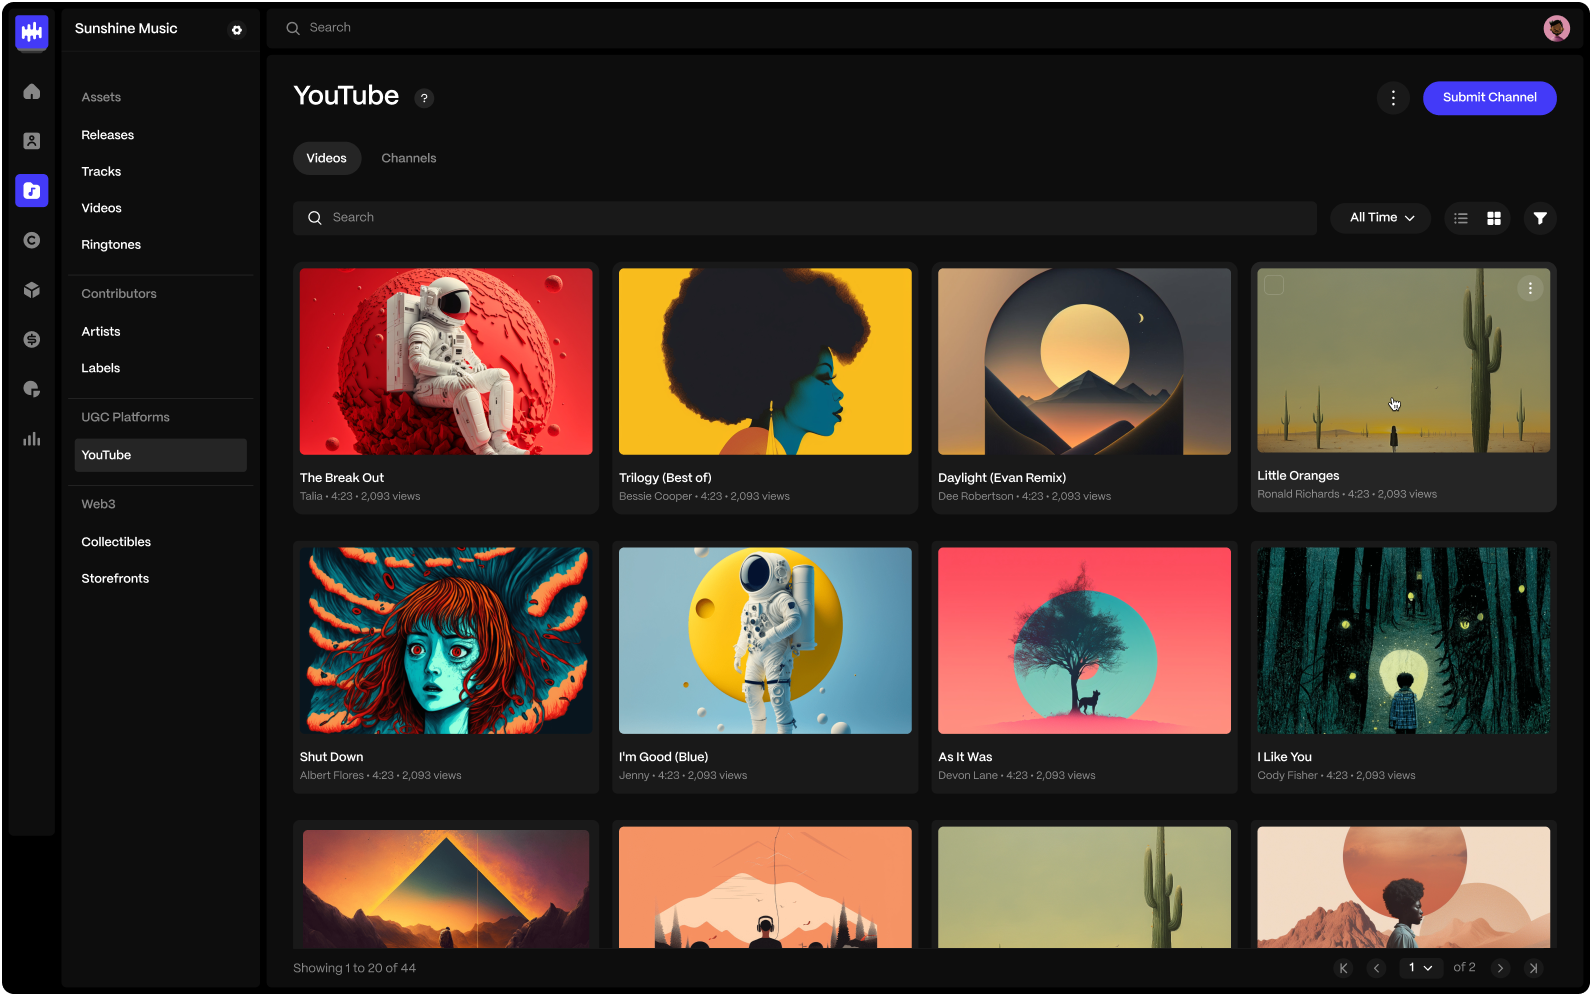1592x996 pixels.
Task: Open Videos in the sidebar
Action: click(101, 208)
